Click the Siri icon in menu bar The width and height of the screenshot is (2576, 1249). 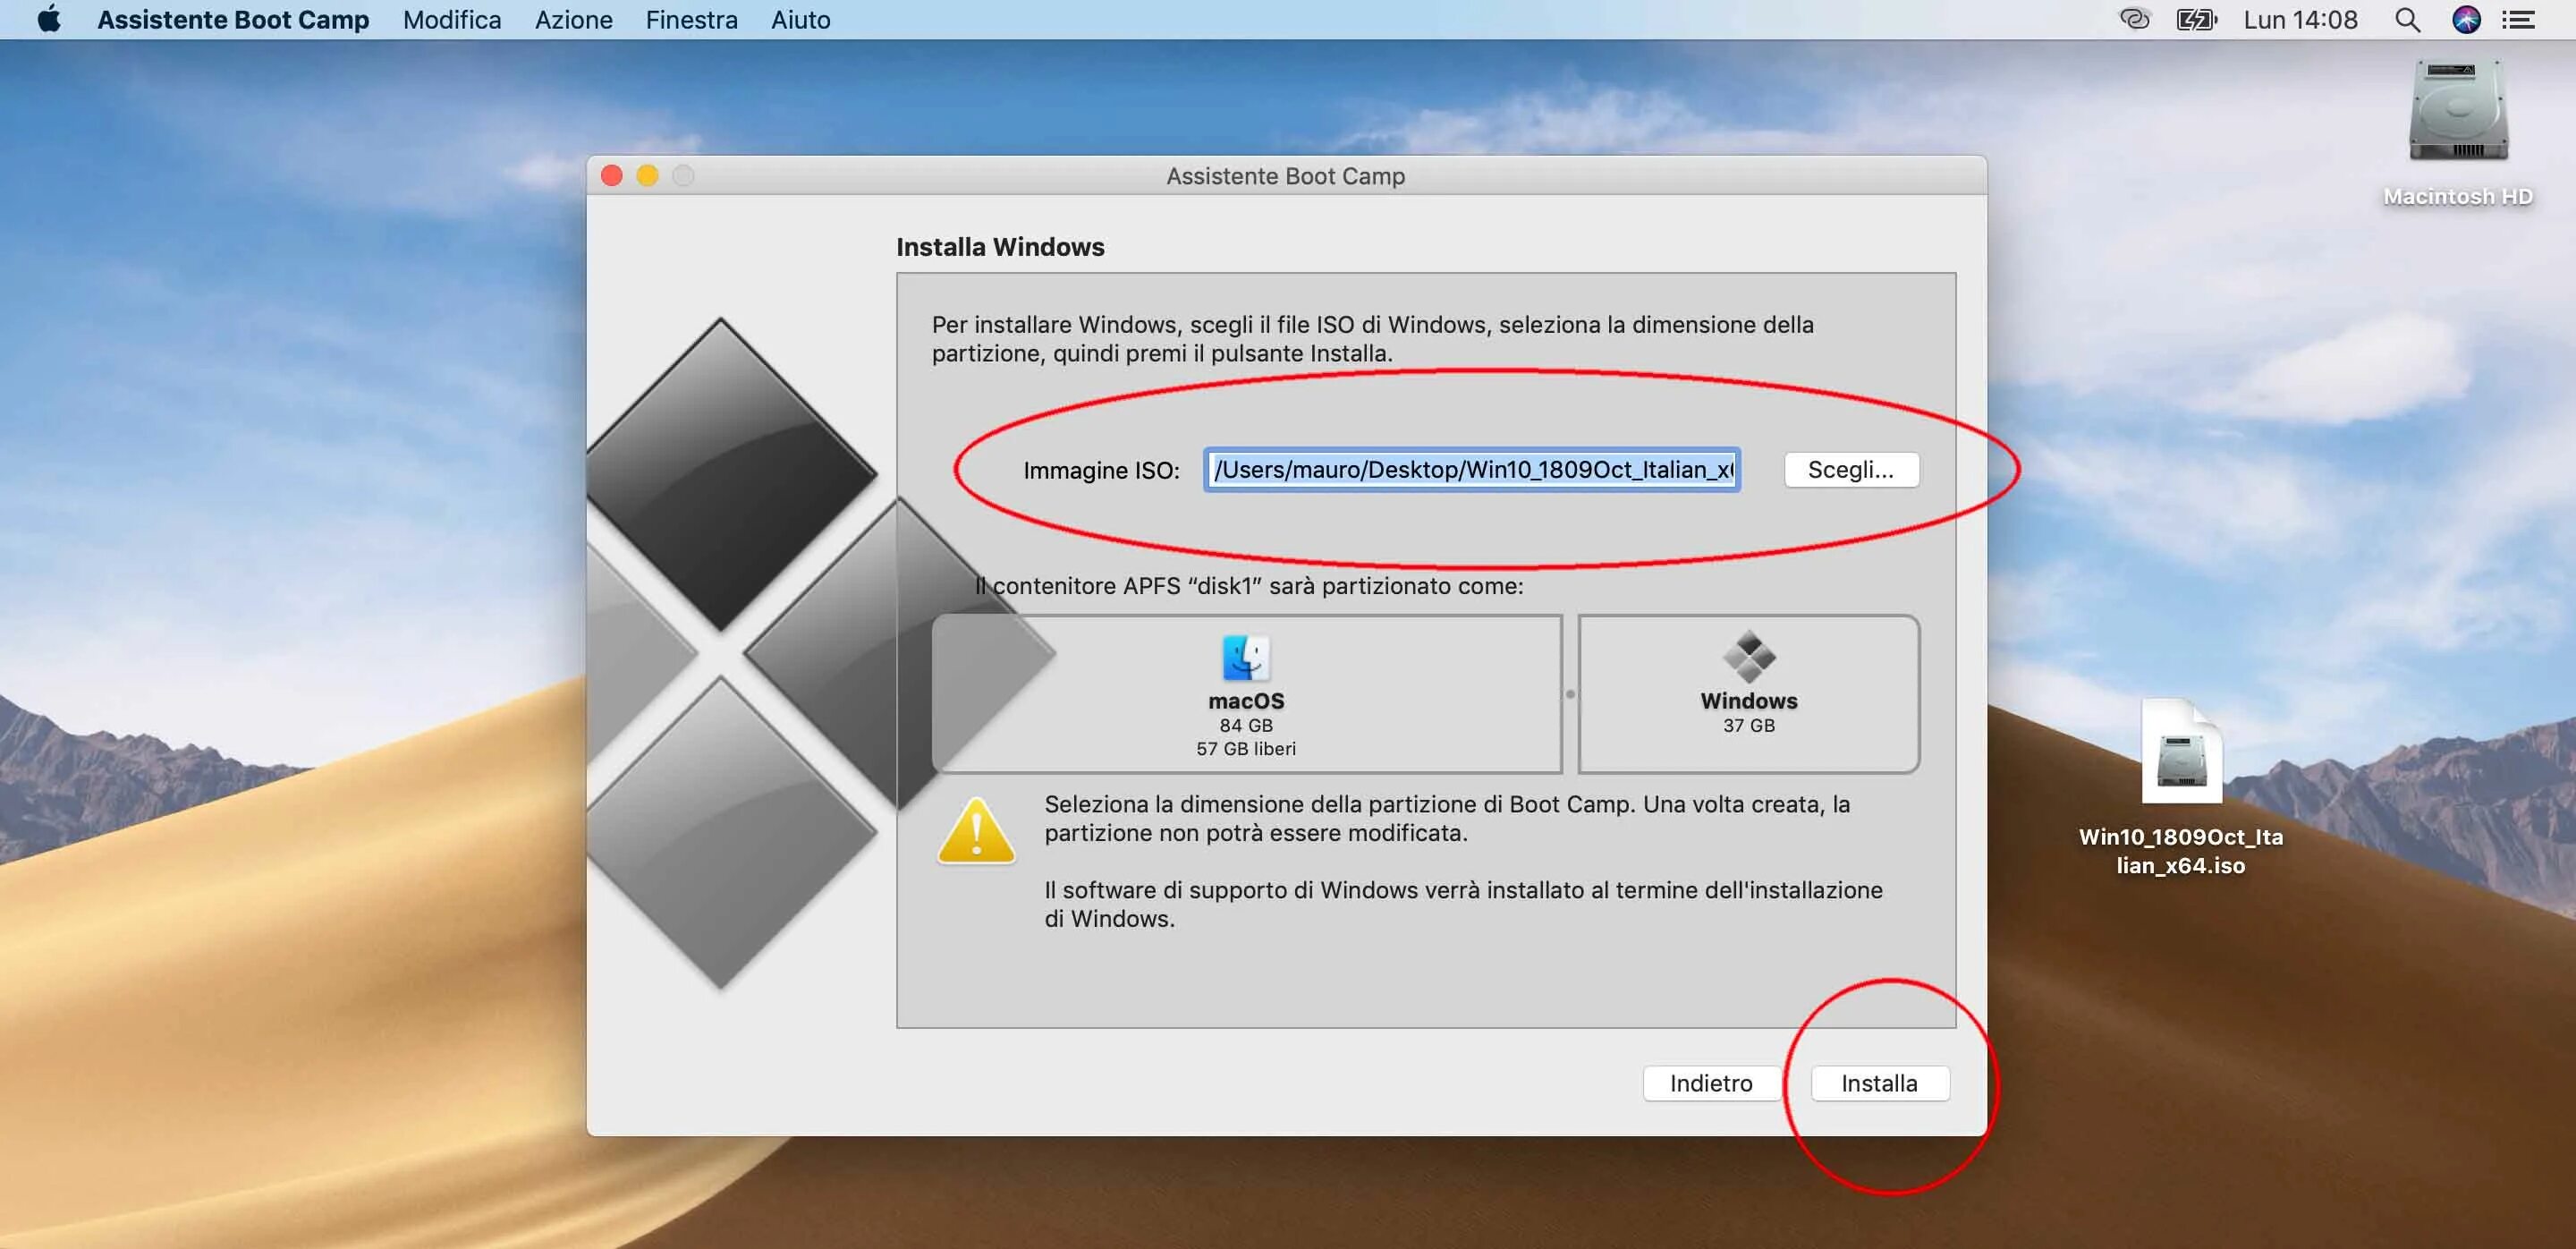[2465, 20]
